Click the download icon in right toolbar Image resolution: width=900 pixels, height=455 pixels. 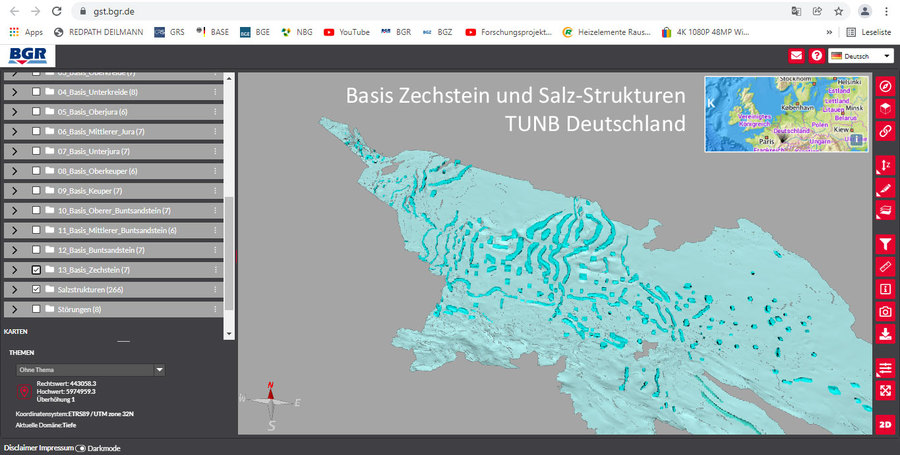885,334
